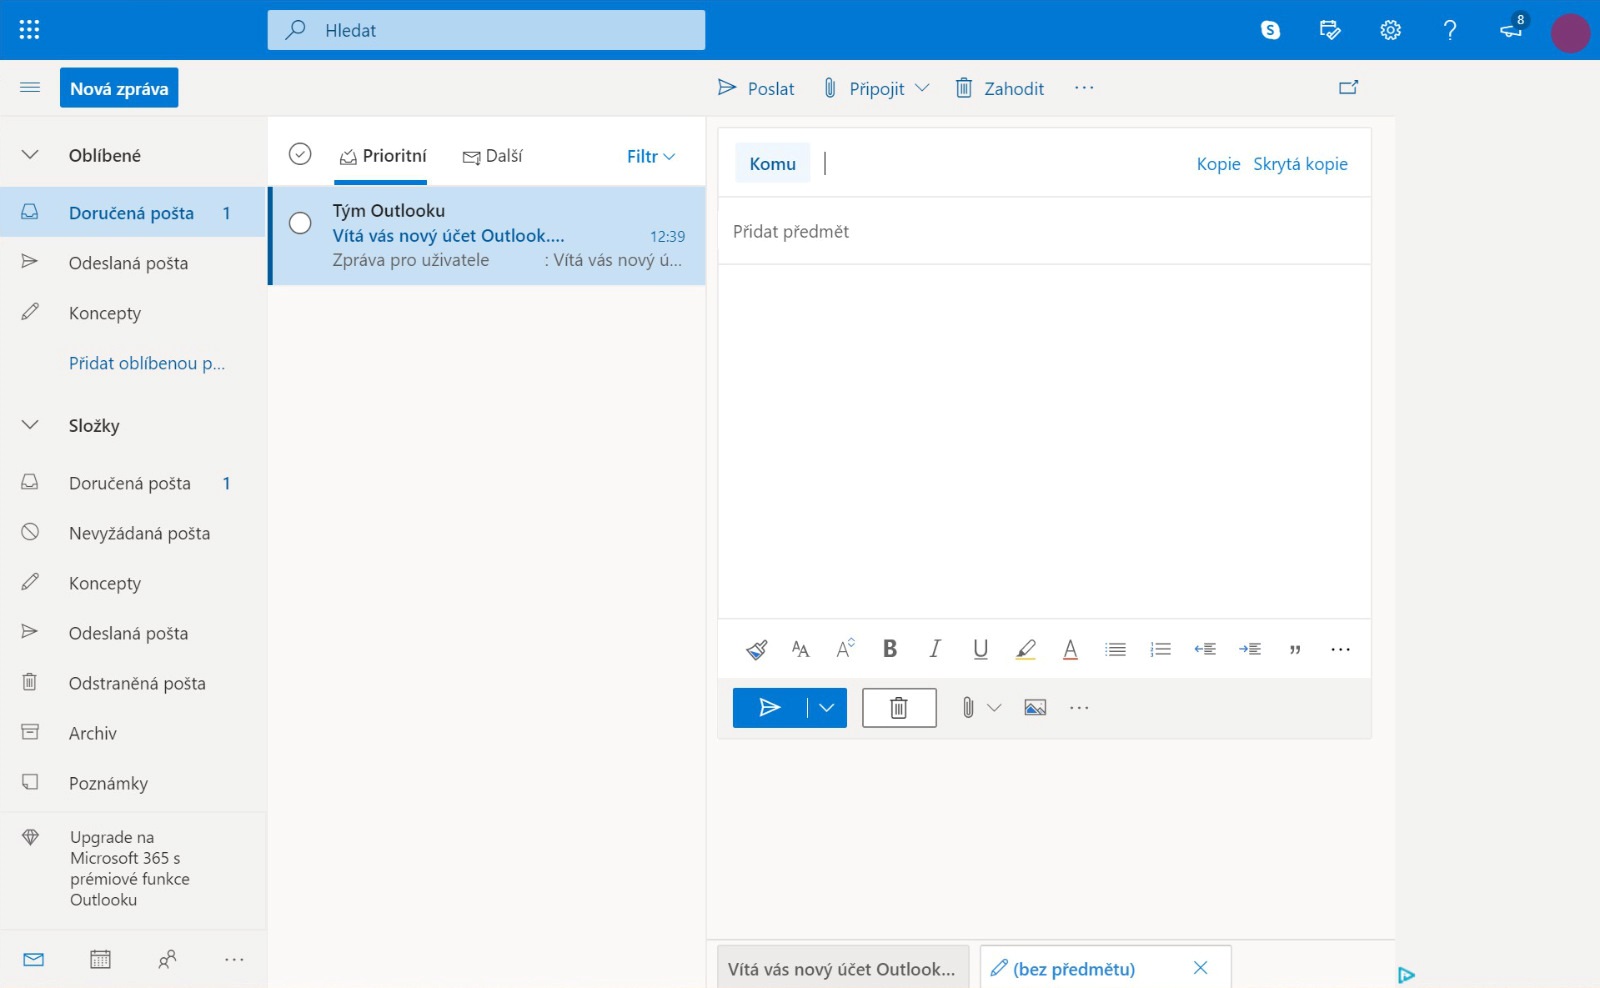Toggle the folder pane with the hamburger icon

(29, 87)
